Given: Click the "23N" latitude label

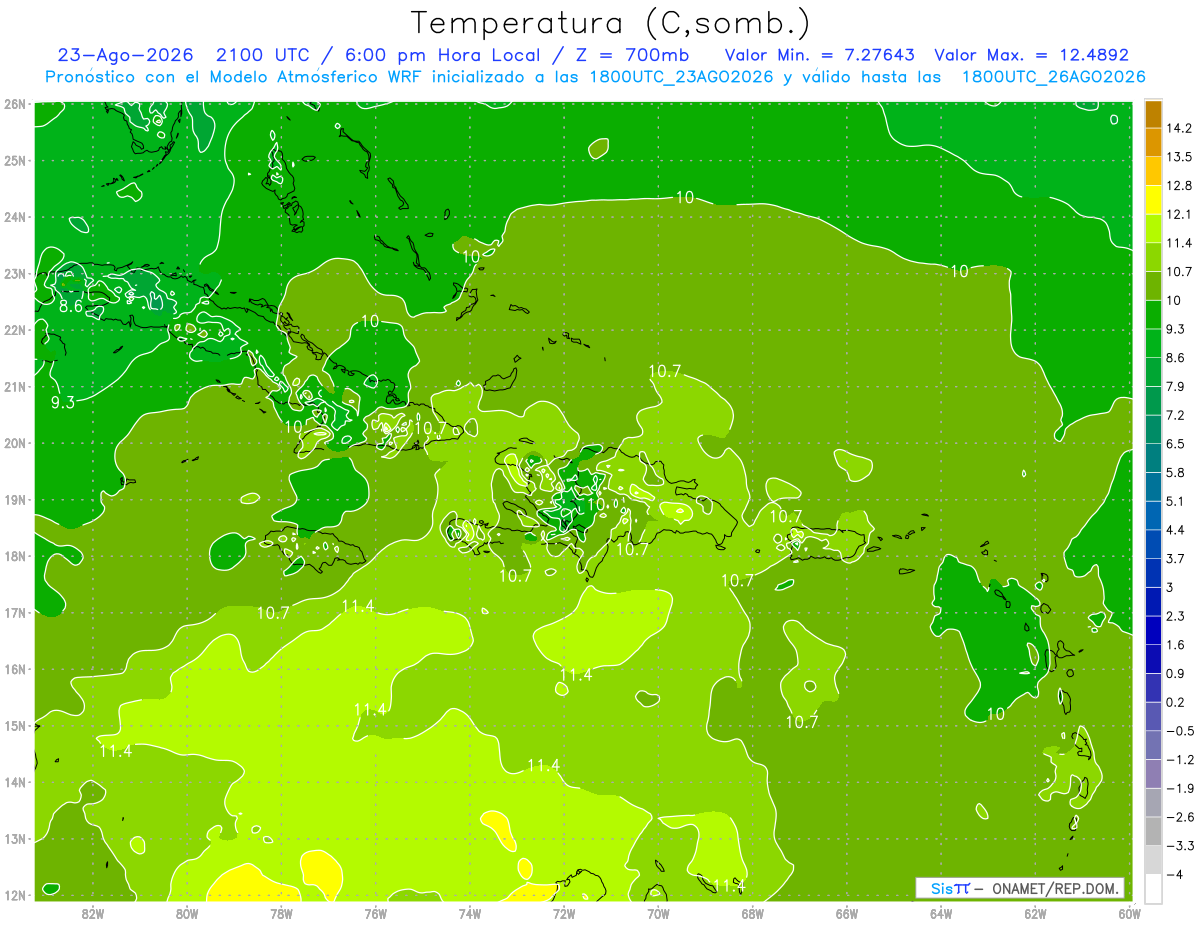Looking at the screenshot, I should [x=15, y=273].
